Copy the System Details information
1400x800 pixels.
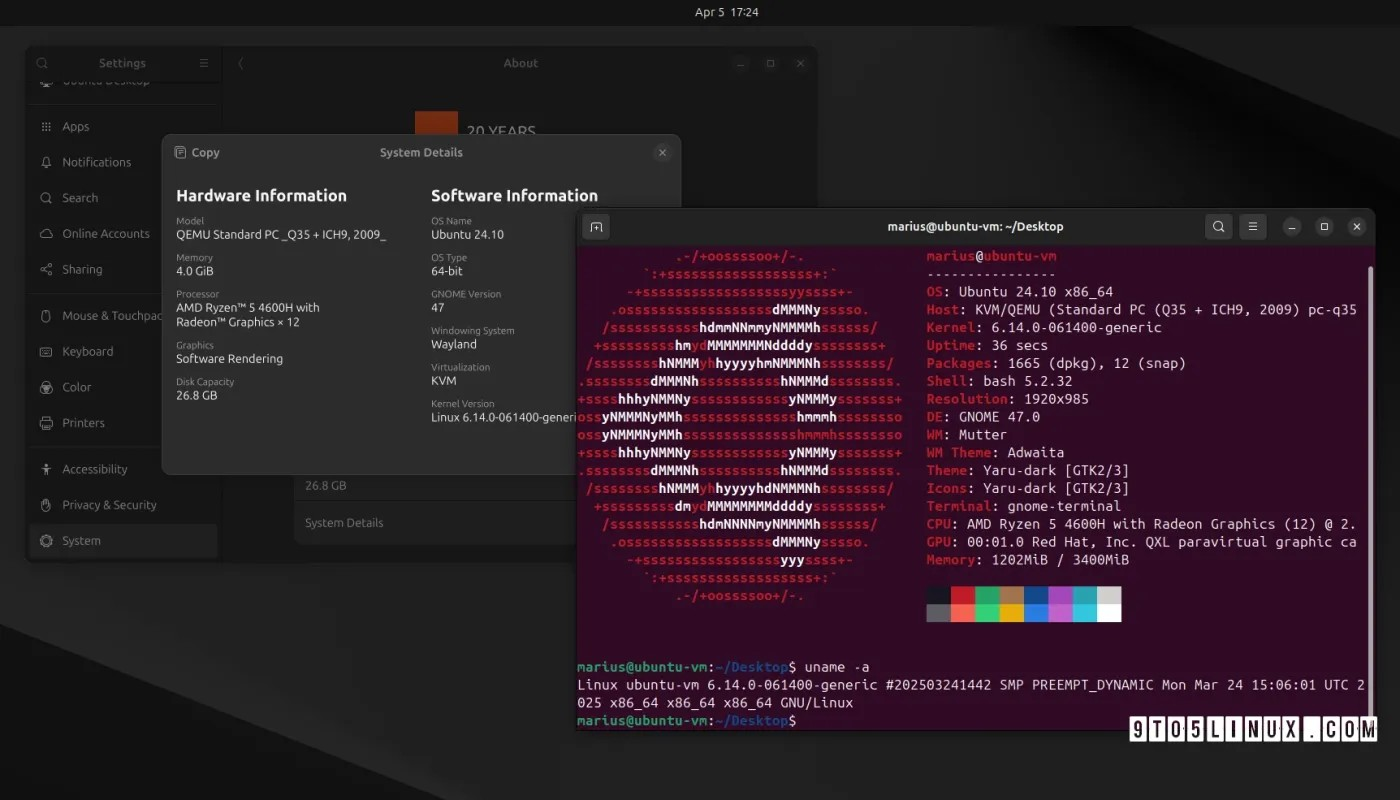196,153
